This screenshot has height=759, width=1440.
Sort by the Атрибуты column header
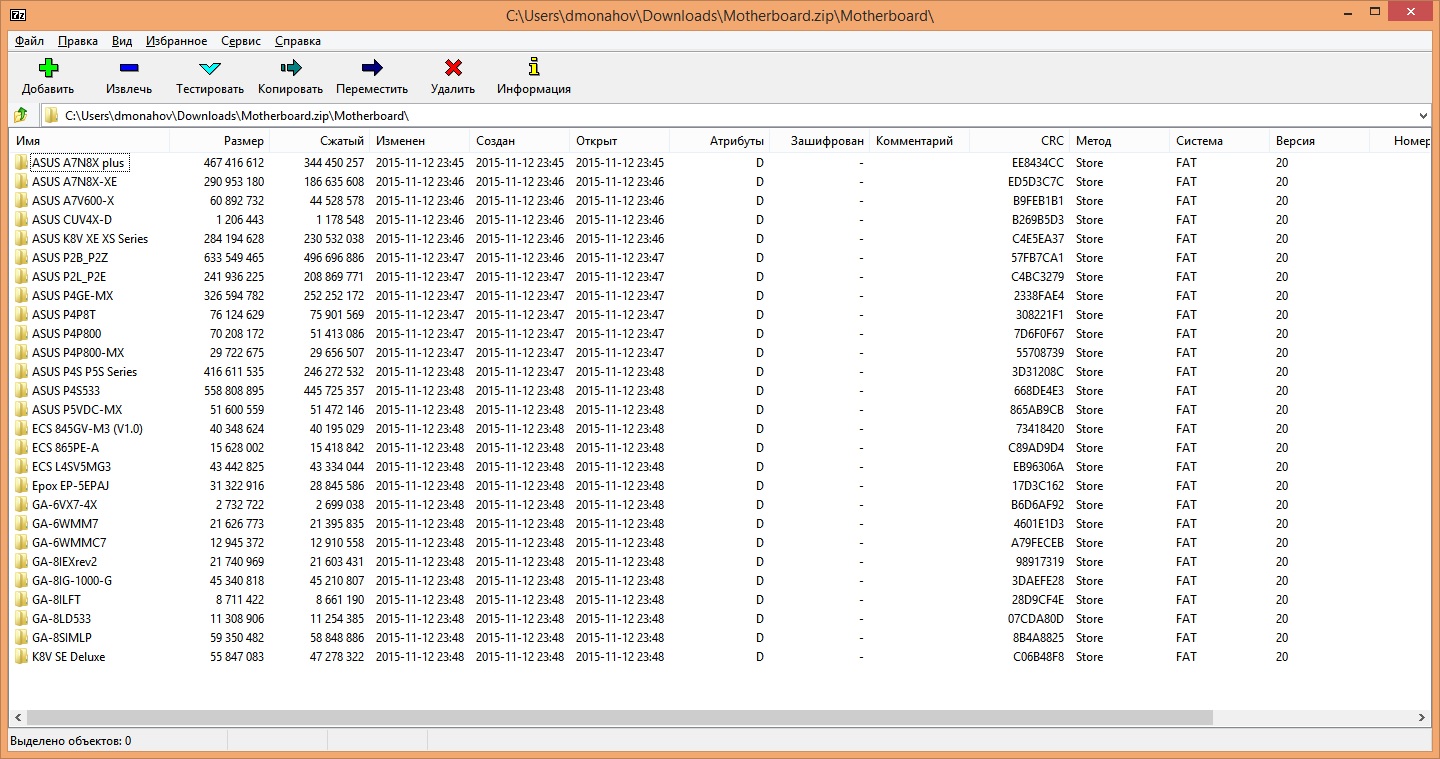coord(720,141)
